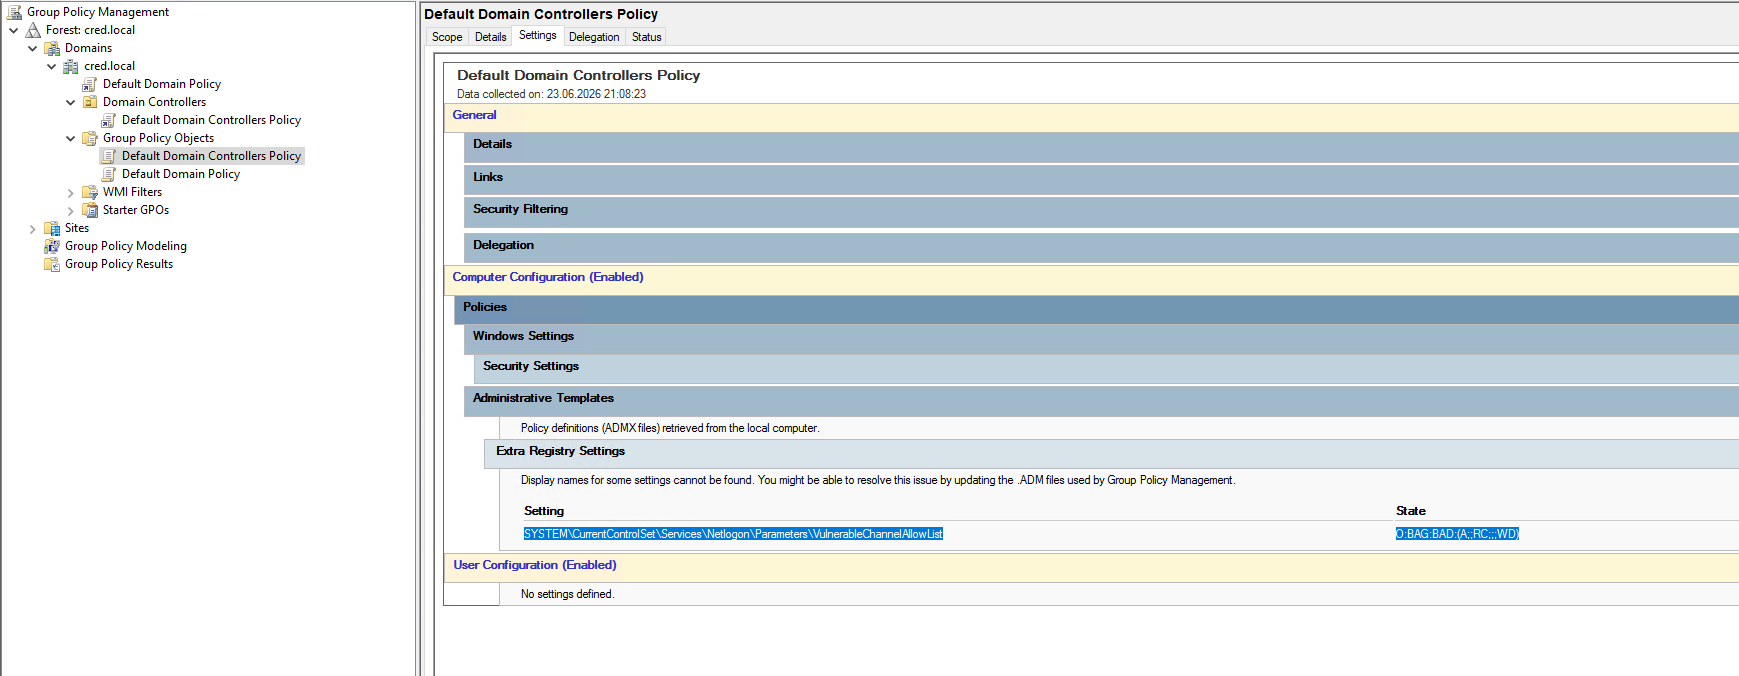Select the Group Policy Modeling node
Image resolution: width=1739 pixels, height=676 pixels.
coord(126,246)
